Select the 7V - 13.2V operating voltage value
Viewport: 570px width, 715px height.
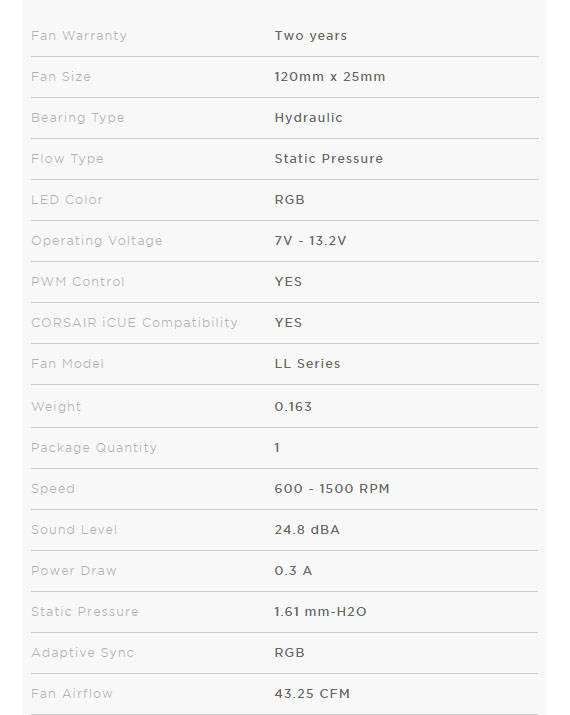[310, 241]
